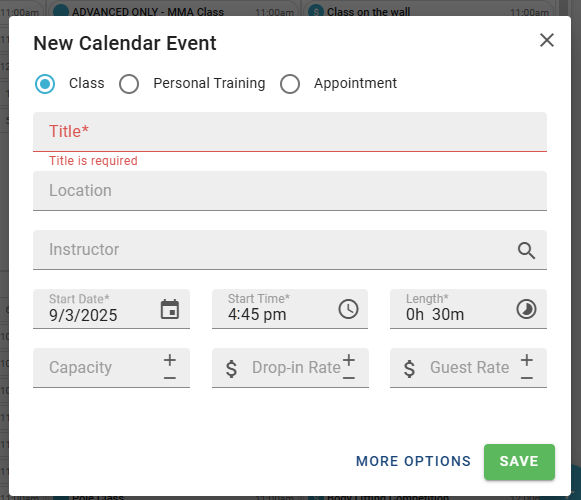The width and height of the screenshot is (581, 500).
Task: Increase Drop-in Rate with plus icon
Action: coord(349,360)
